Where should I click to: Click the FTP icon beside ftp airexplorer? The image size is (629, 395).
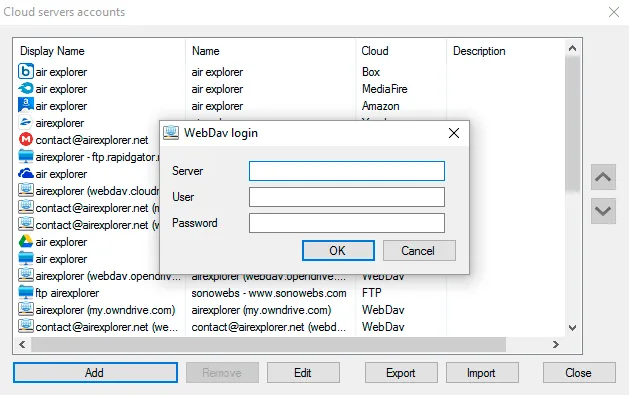[x=26, y=292]
